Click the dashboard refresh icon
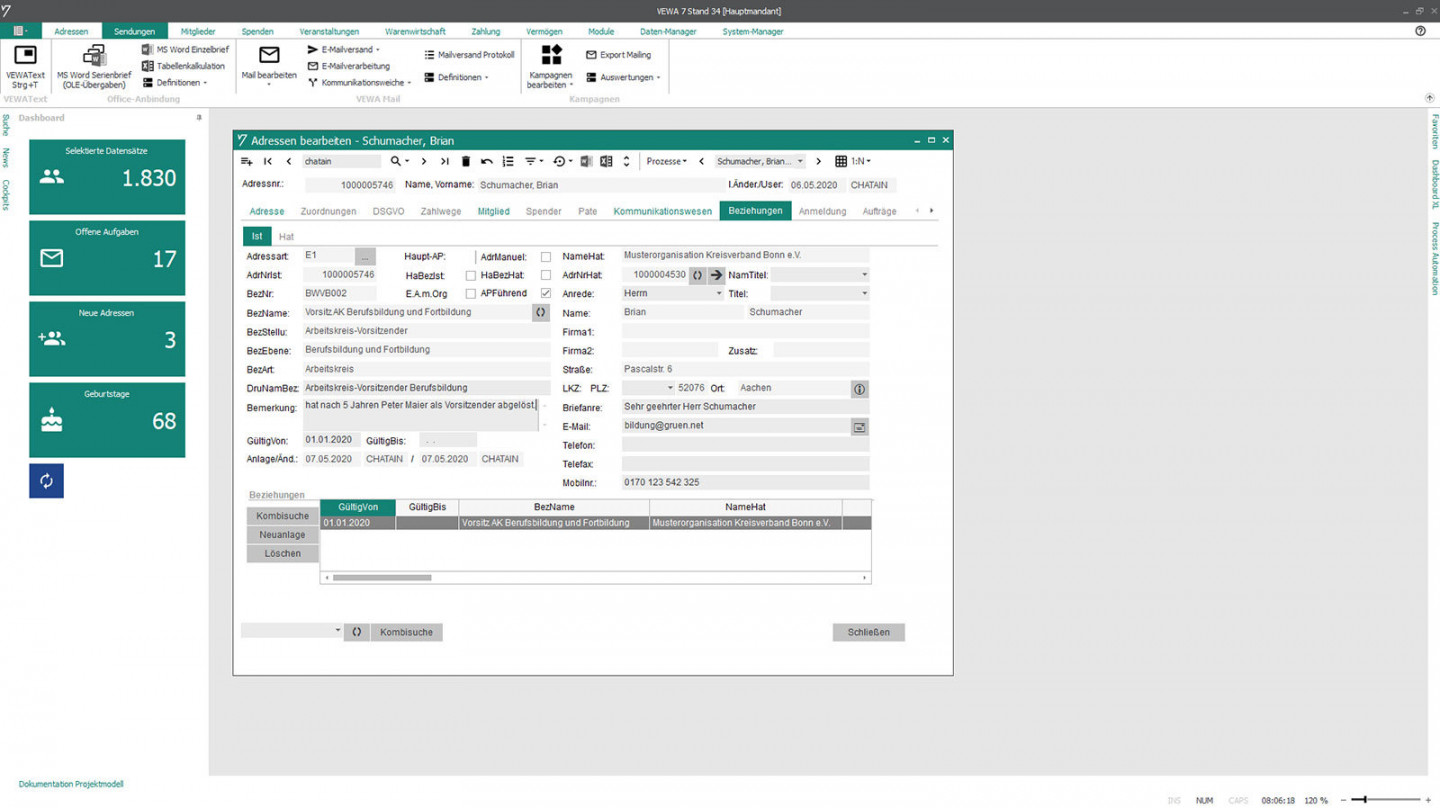 tap(46, 481)
